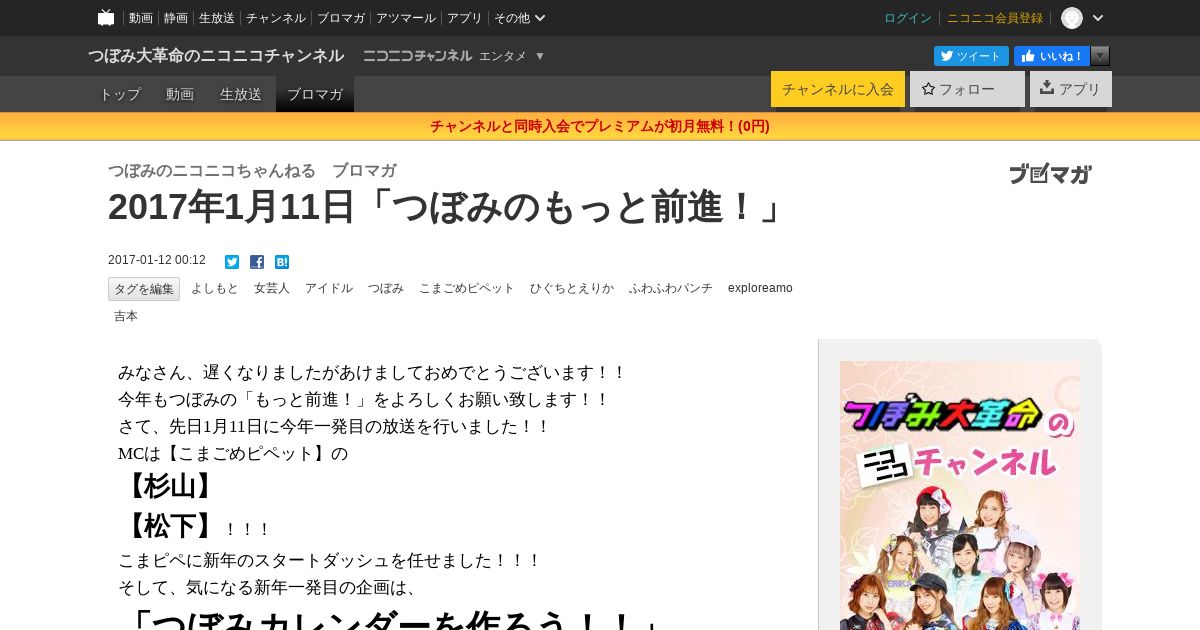Click the ログイン link
This screenshot has width=1200, height=630.
(x=908, y=18)
